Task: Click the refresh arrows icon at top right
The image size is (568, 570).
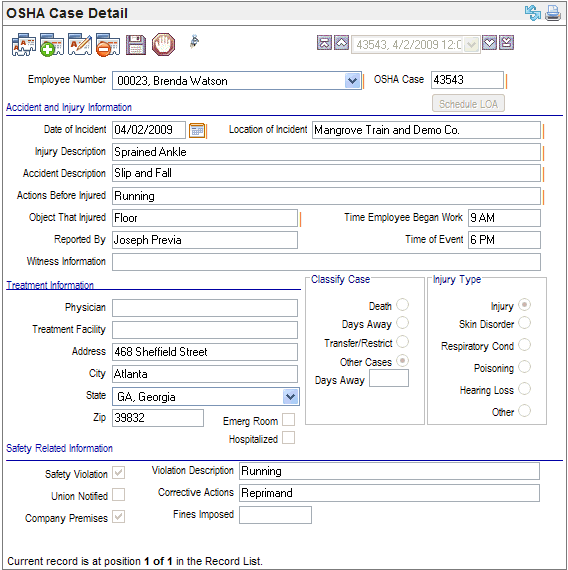Action: click(x=532, y=13)
